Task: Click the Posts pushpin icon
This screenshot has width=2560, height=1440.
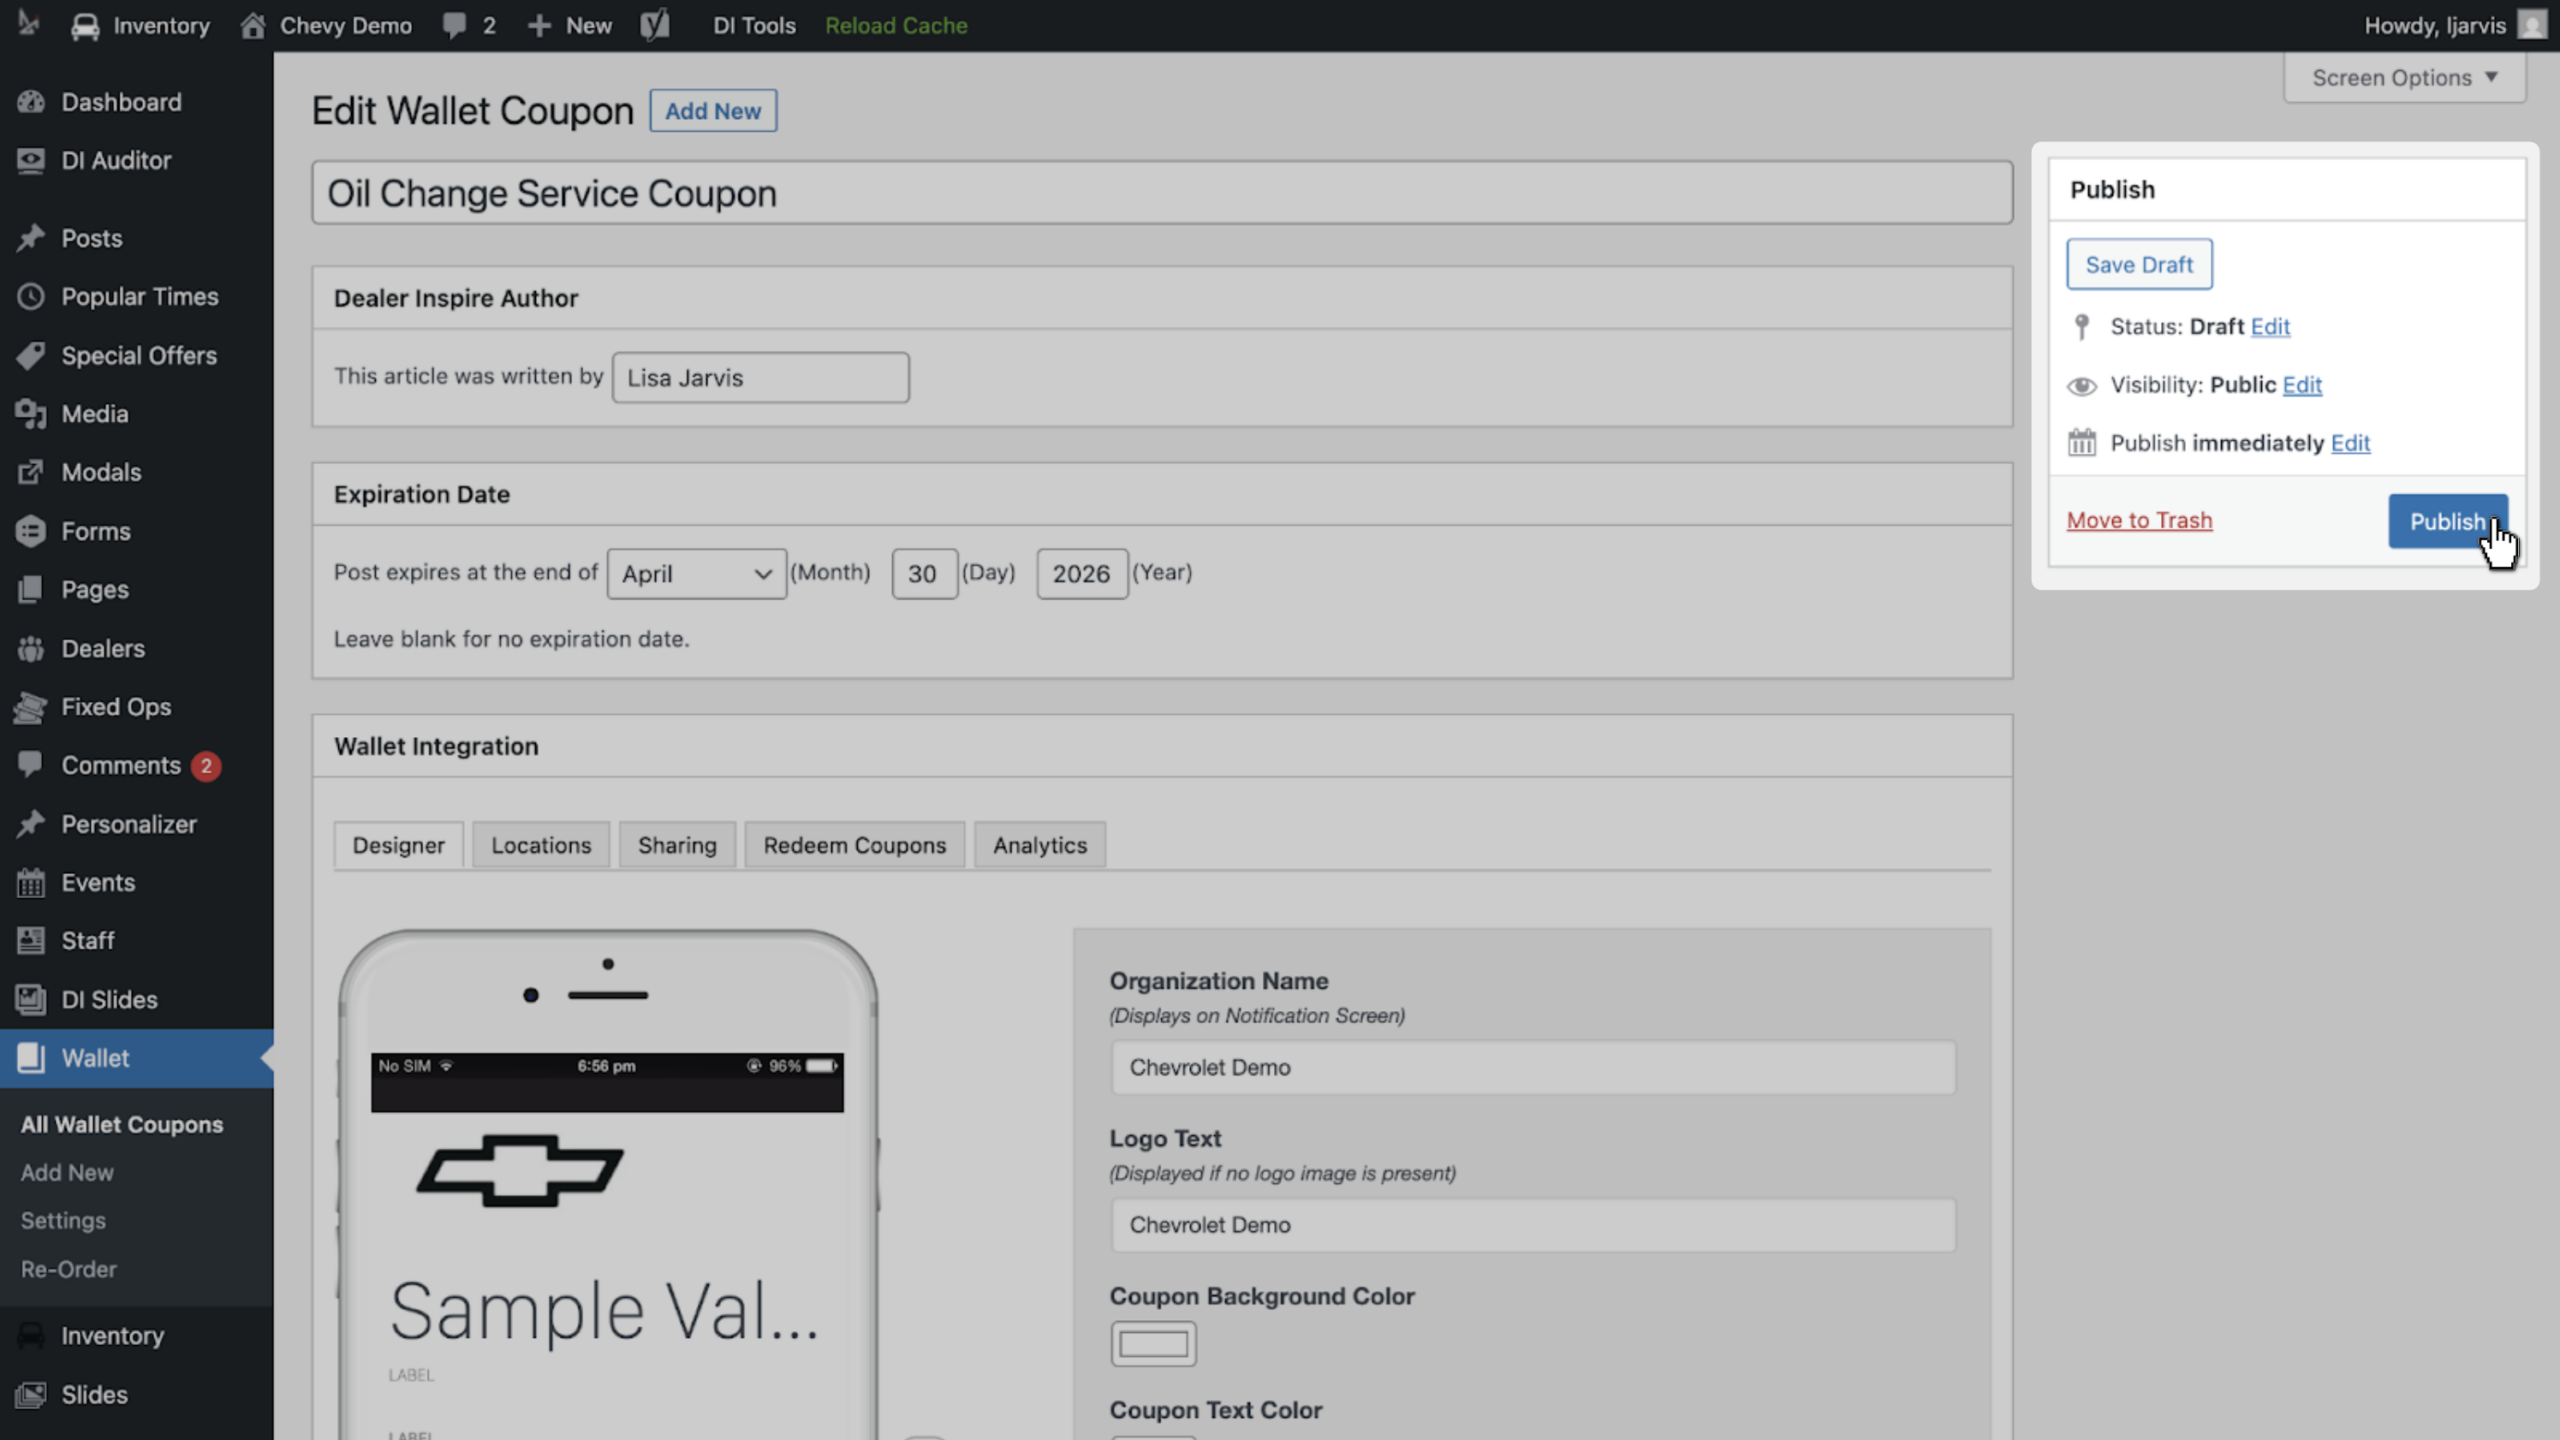Action: [31, 238]
